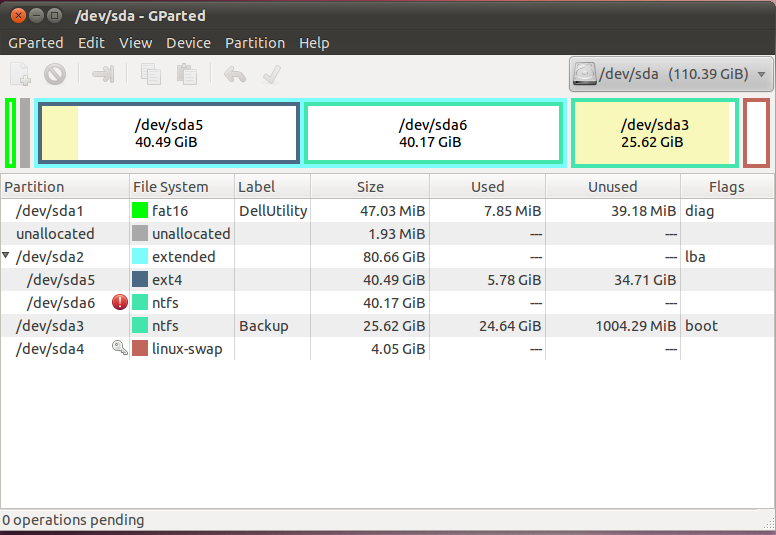Screen dimensions: 776x535
Task: Click the Resize/Move toolbar icon
Action: click(103, 74)
